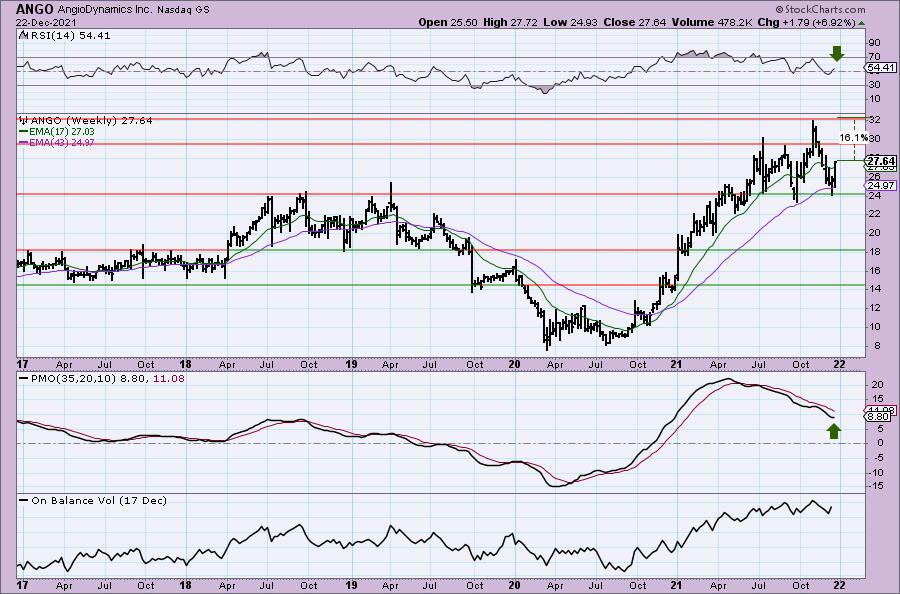Click the black On Balance Vol line swatch

click(x=23, y=500)
